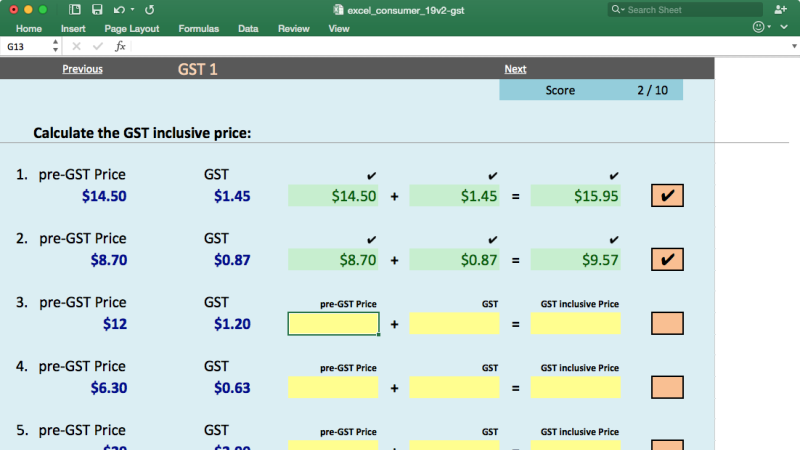Follow the Next link
Viewport: 800px width, 450px height.
point(515,69)
